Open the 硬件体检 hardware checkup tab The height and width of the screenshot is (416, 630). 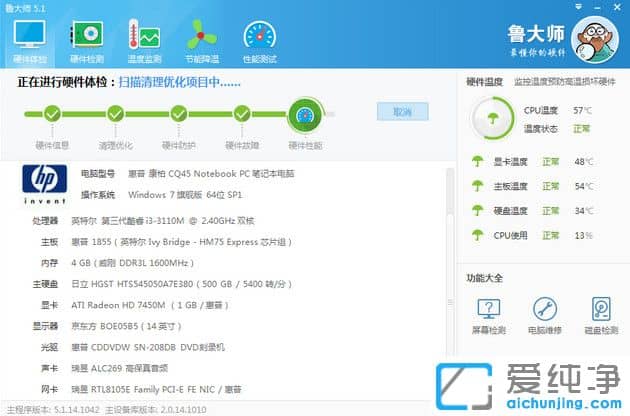pos(32,40)
